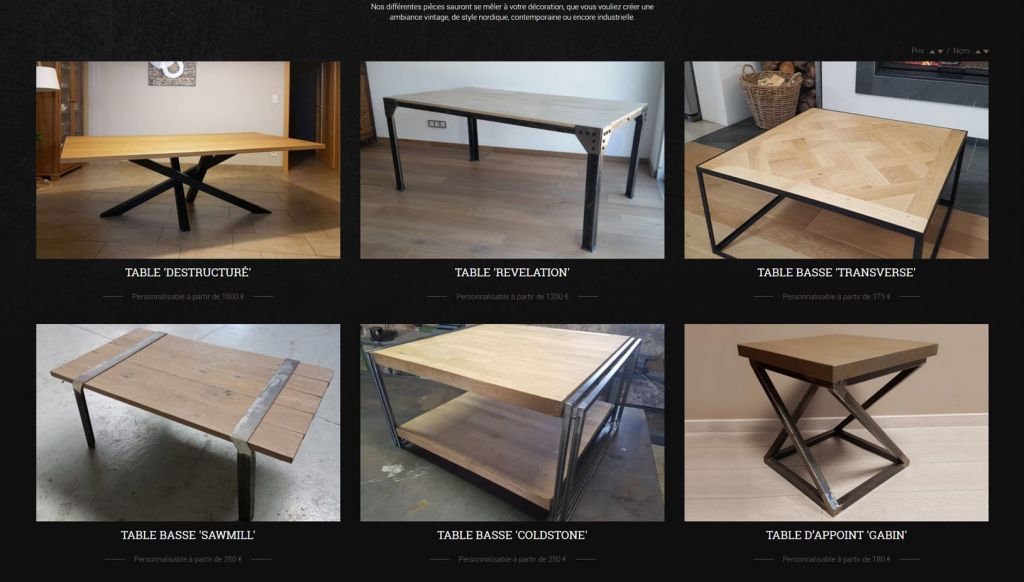Sort by name ascending arrow
The width and height of the screenshot is (1024, 582).
click(978, 51)
